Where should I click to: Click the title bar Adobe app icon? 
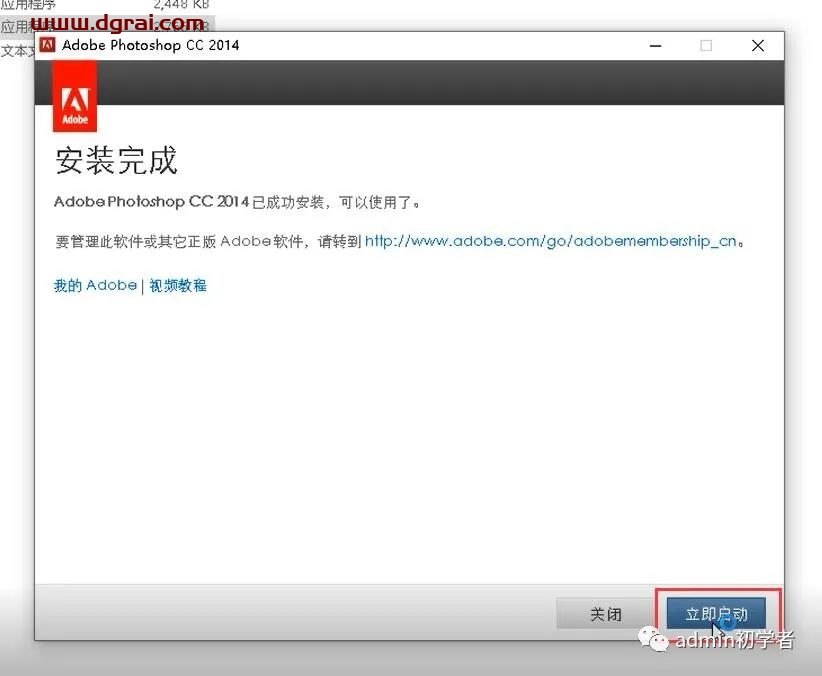tap(48, 45)
